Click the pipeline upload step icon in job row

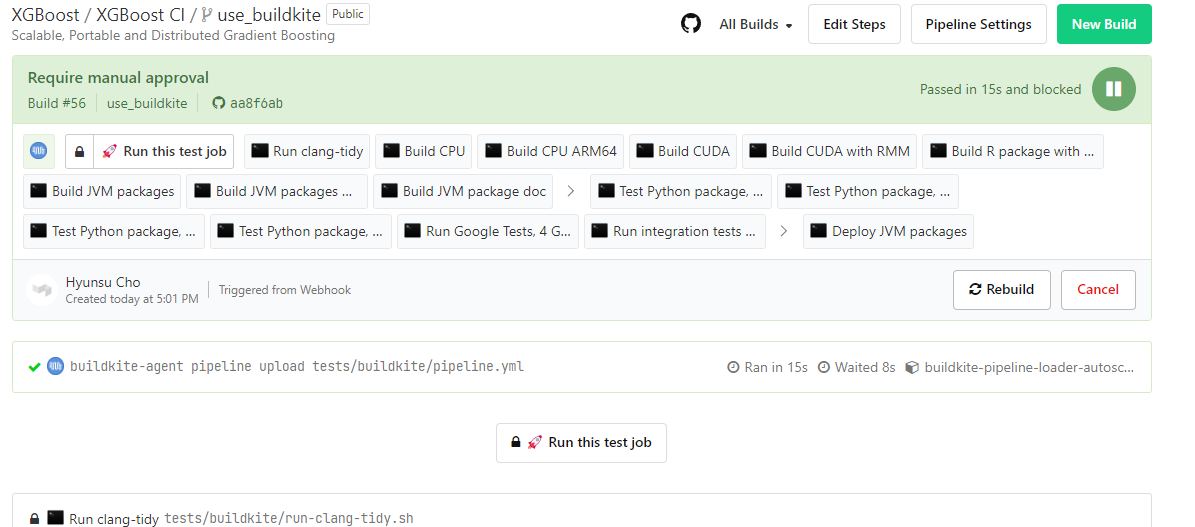(54, 367)
